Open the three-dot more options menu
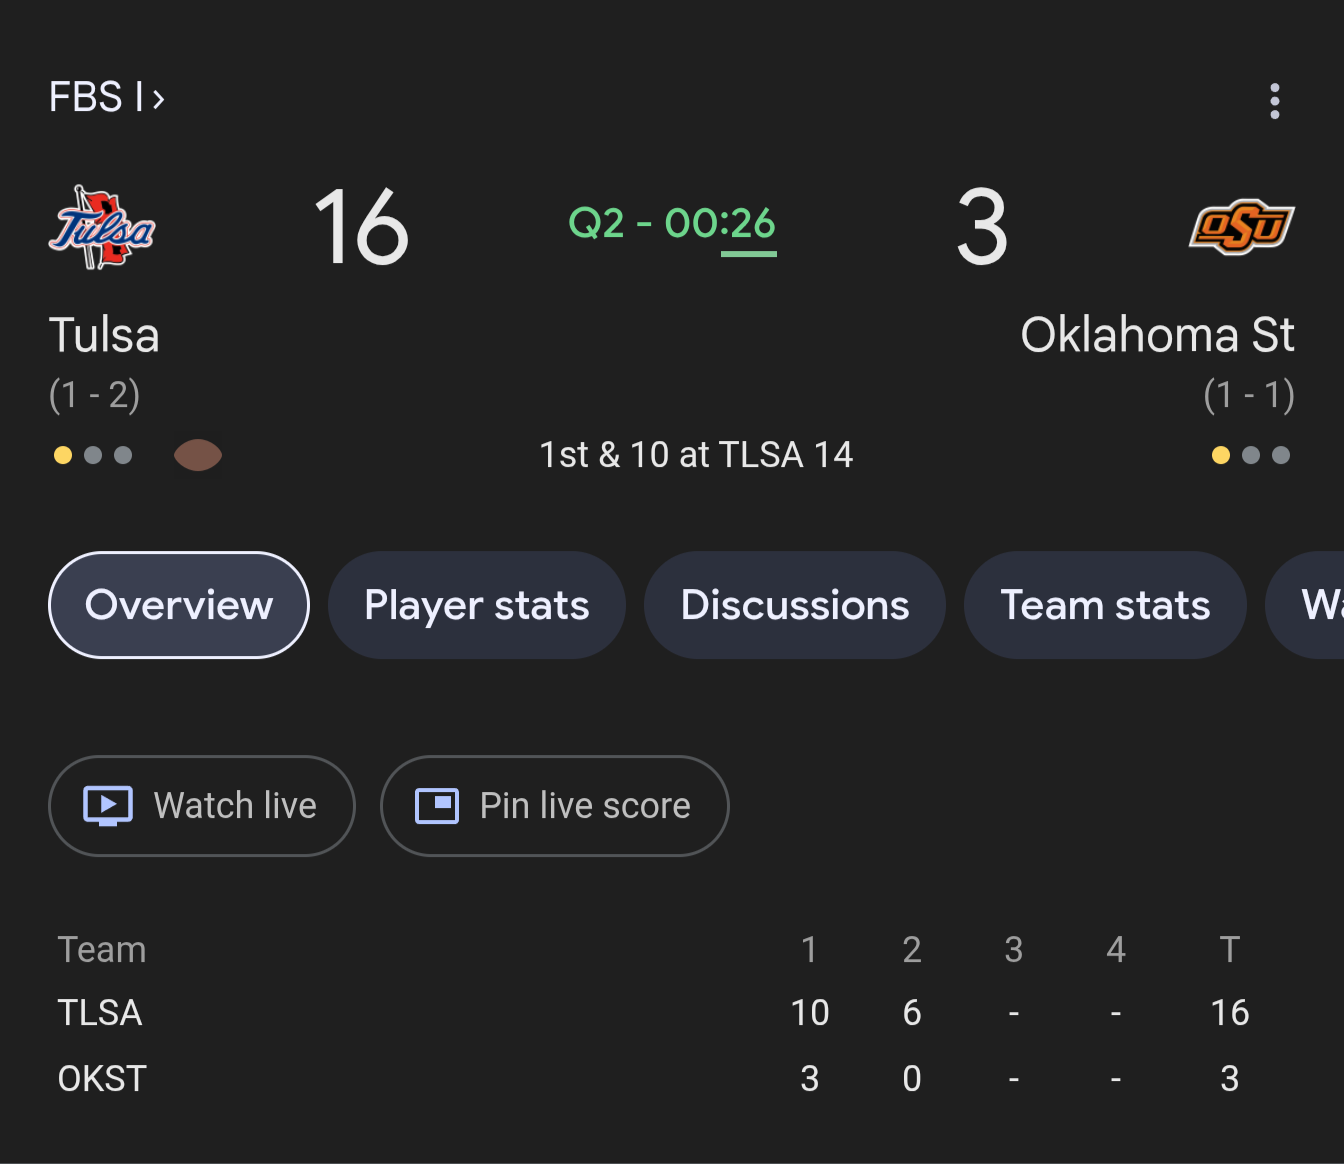The width and height of the screenshot is (1344, 1164). point(1274,101)
